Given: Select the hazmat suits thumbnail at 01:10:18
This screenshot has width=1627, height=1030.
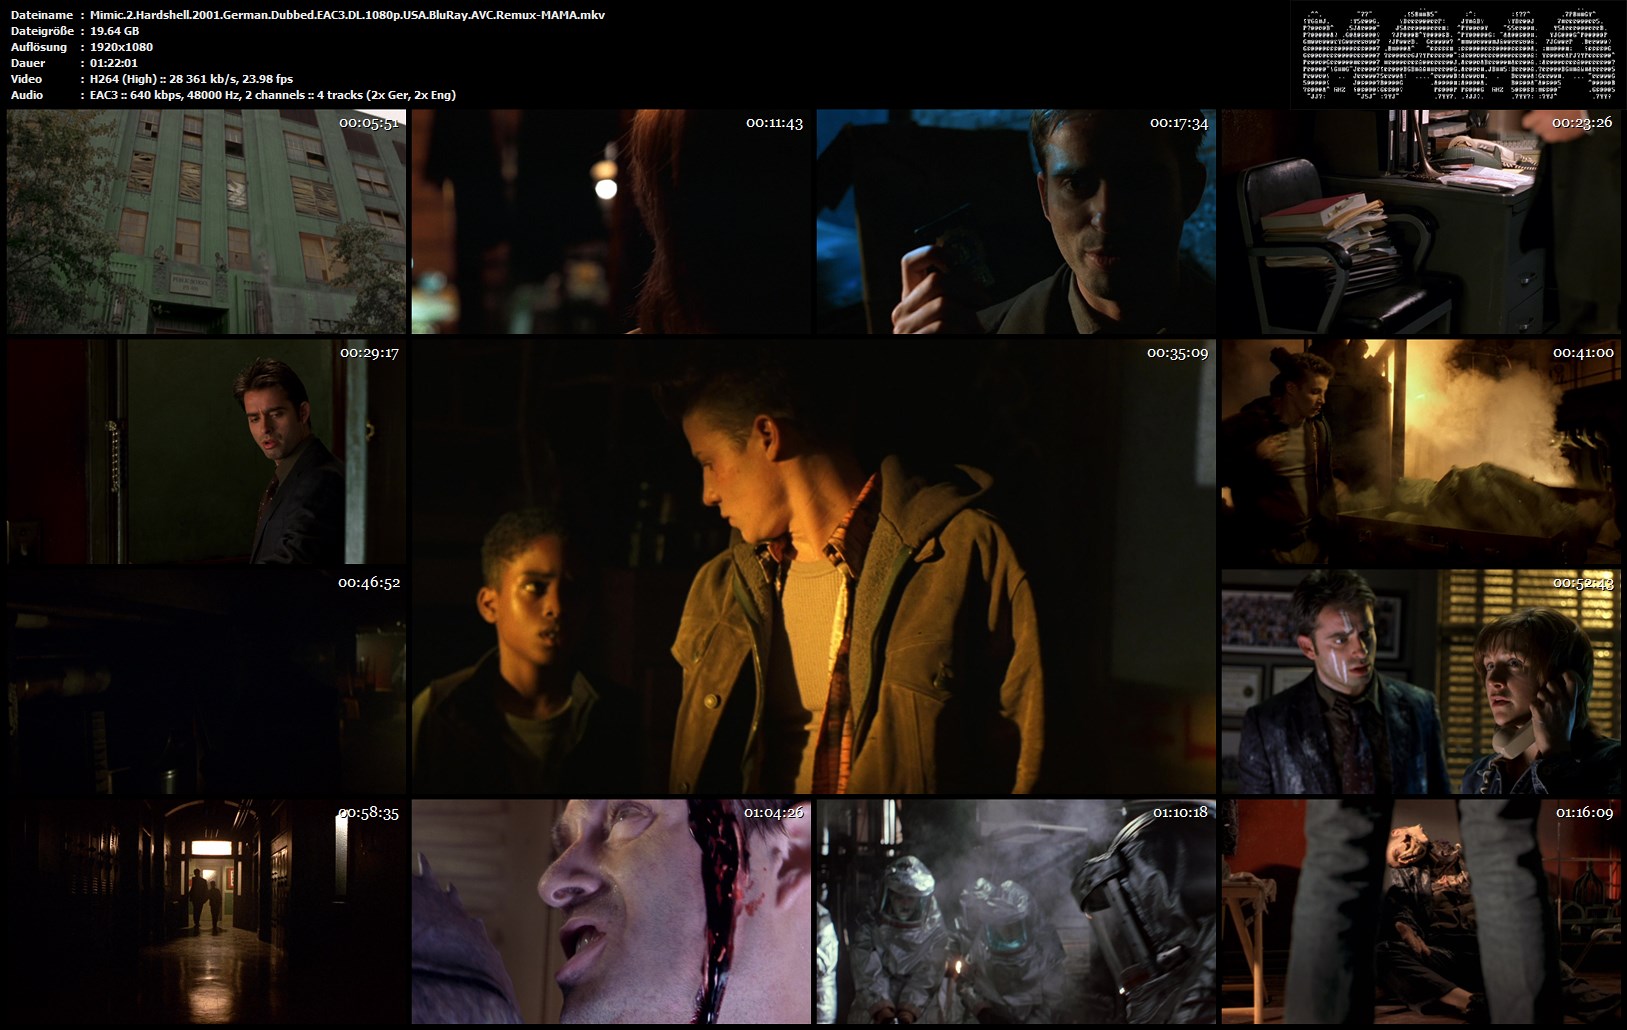Looking at the screenshot, I should [x=1016, y=912].
